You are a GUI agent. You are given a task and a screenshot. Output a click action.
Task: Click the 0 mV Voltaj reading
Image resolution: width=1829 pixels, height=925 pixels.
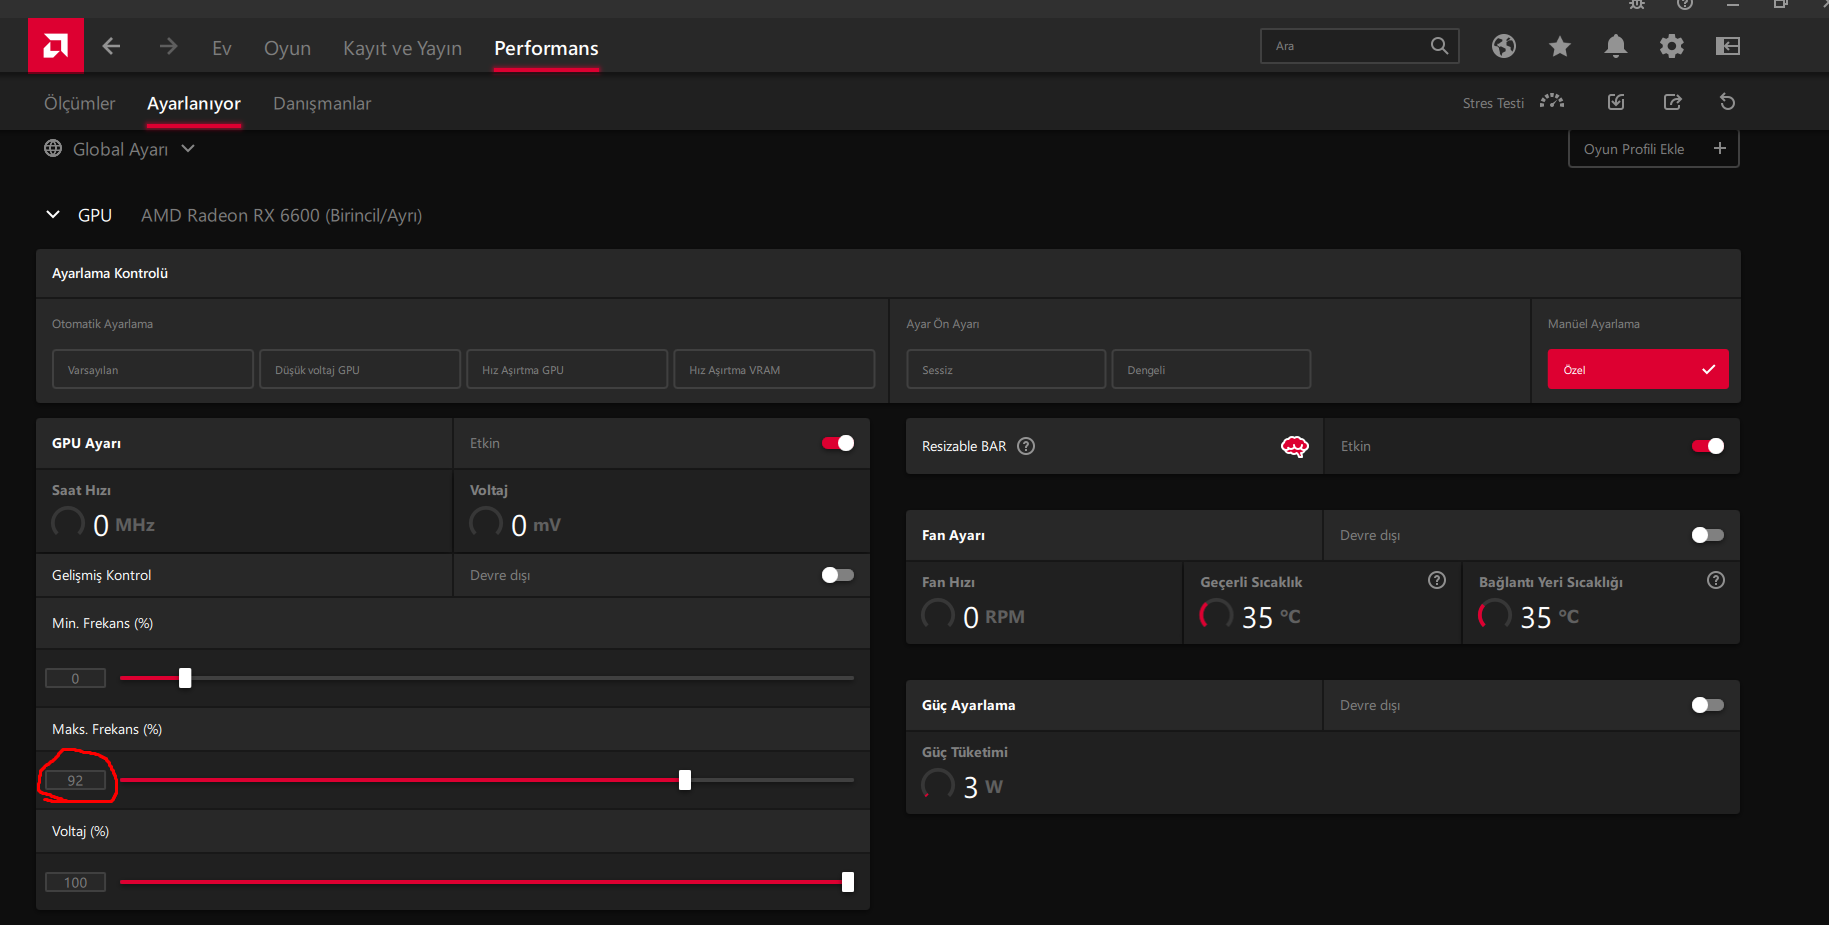[536, 525]
